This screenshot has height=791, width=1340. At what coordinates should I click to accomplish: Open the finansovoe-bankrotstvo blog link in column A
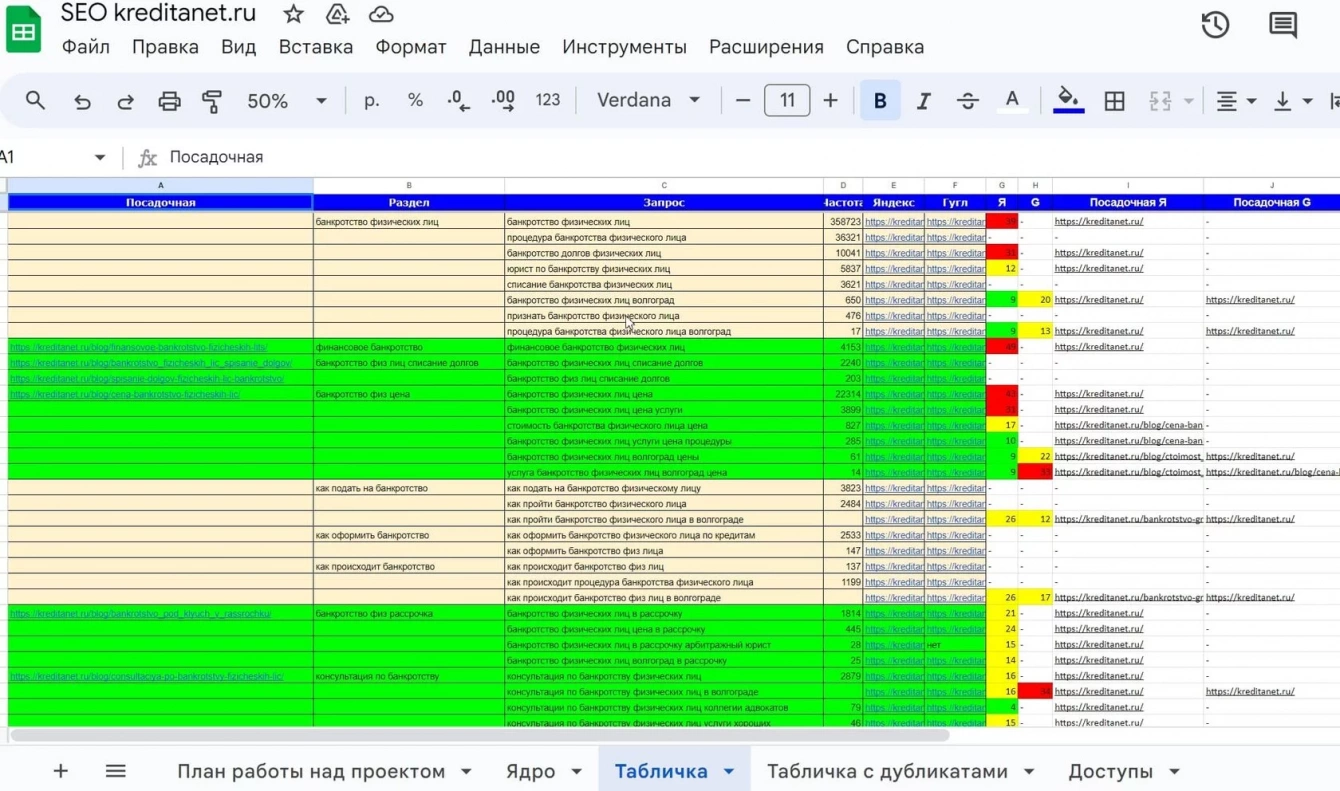click(x=139, y=347)
